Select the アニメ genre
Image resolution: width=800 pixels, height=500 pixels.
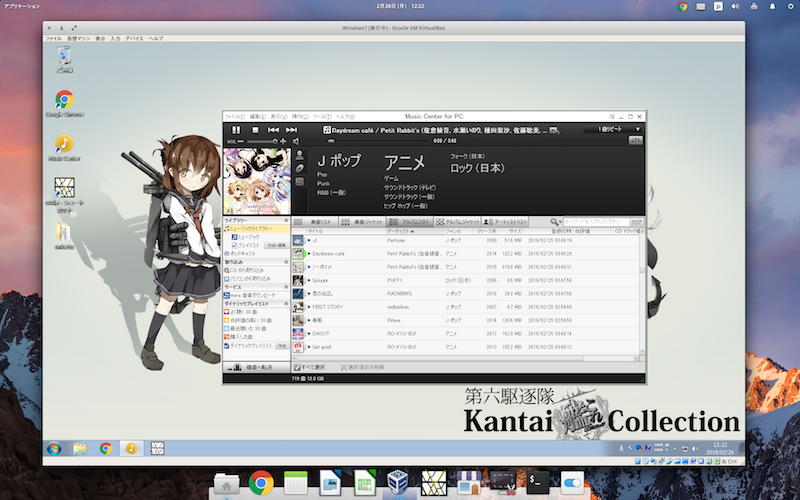coord(404,162)
